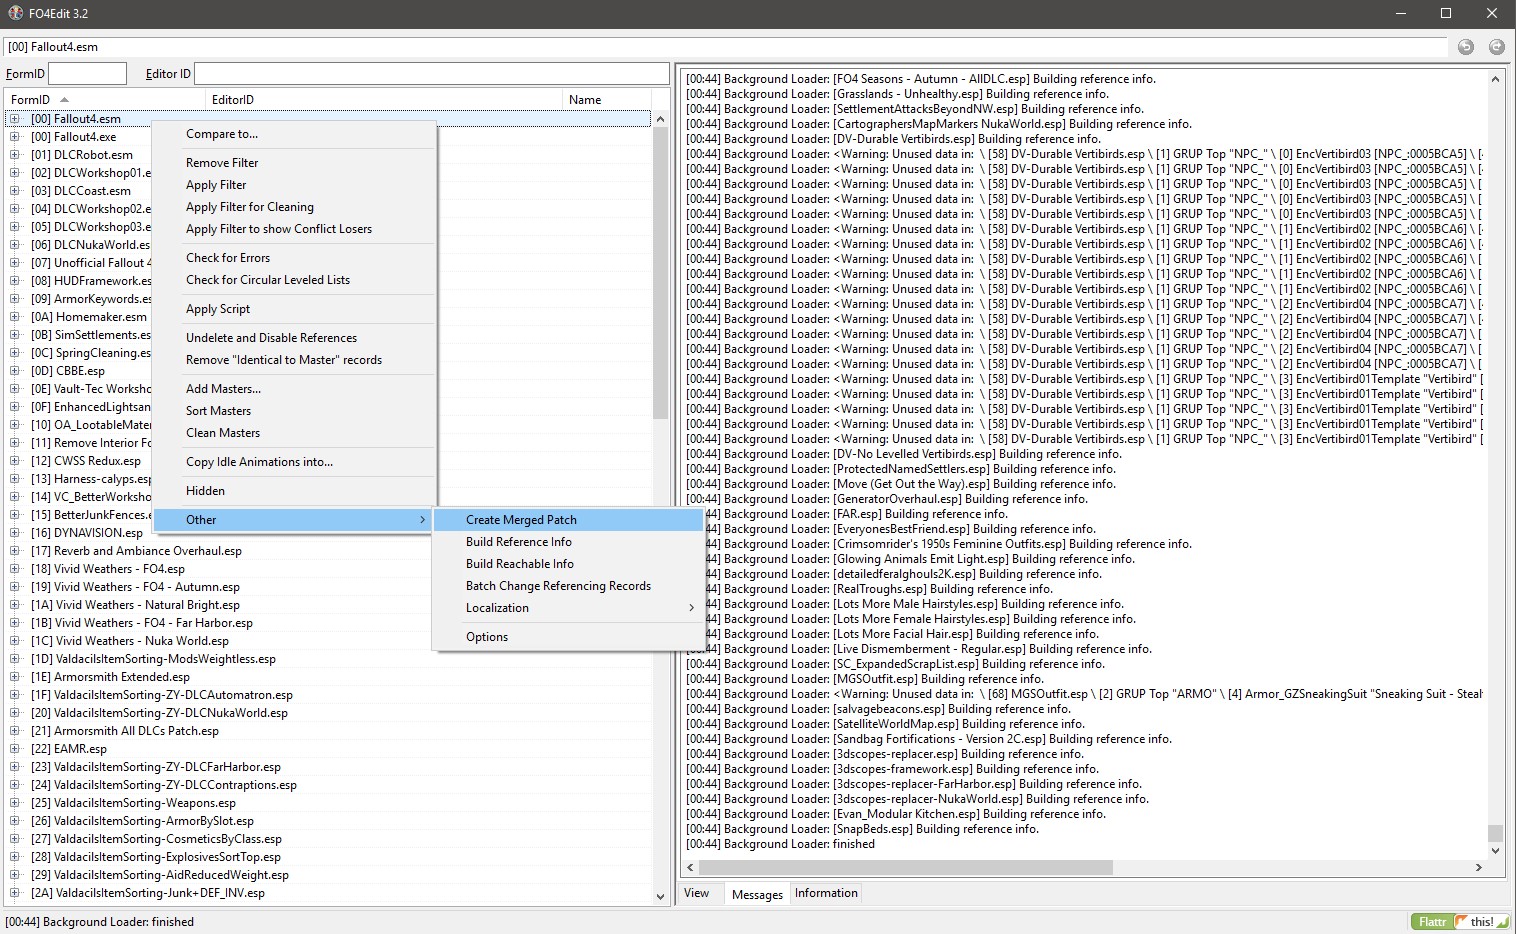The image size is (1516, 934).
Task: Expand the [00] Fallout4.exe tree node
Action: click(15, 137)
